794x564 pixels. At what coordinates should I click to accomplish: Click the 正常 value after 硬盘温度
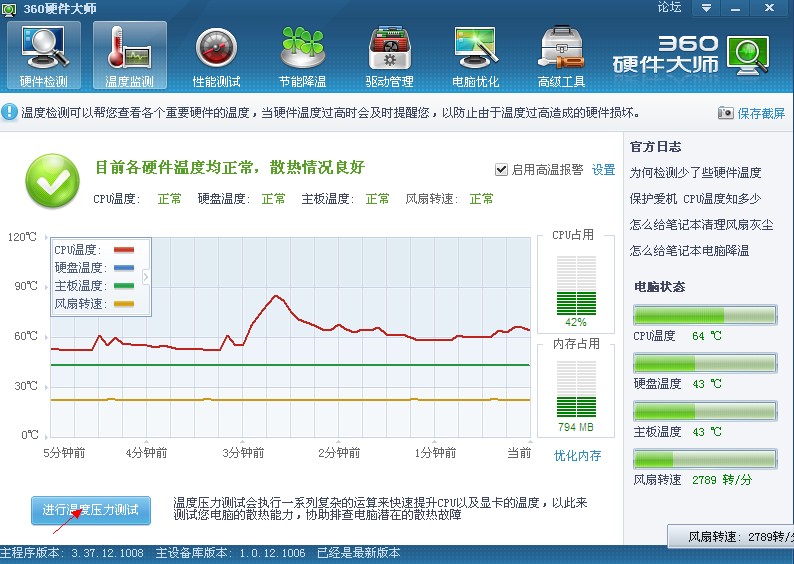(x=273, y=199)
